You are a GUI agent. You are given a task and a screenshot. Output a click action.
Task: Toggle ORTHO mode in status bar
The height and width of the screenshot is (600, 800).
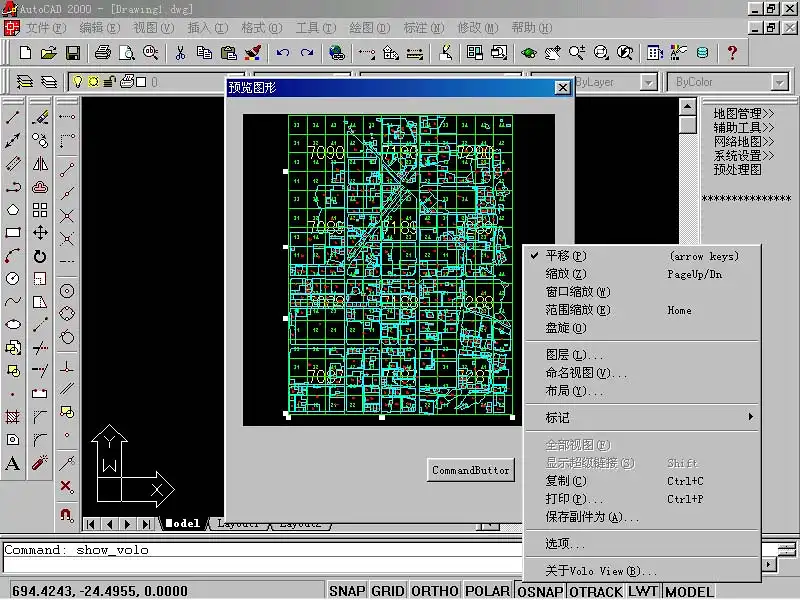434,591
